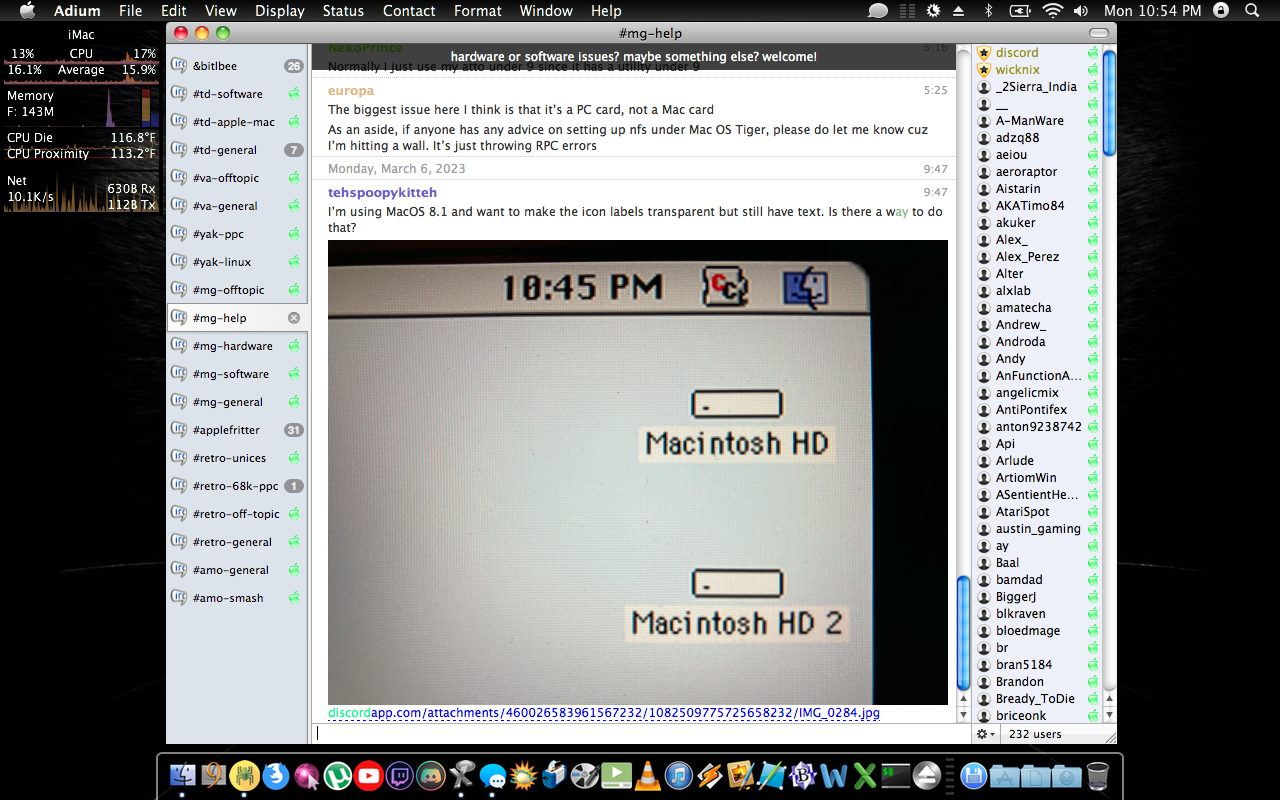The width and height of the screenshot is (1280, 800).
Task: Click the Macintosh HD screenshot image in chat
Action: pyautogui.click(x=638, y=472)
